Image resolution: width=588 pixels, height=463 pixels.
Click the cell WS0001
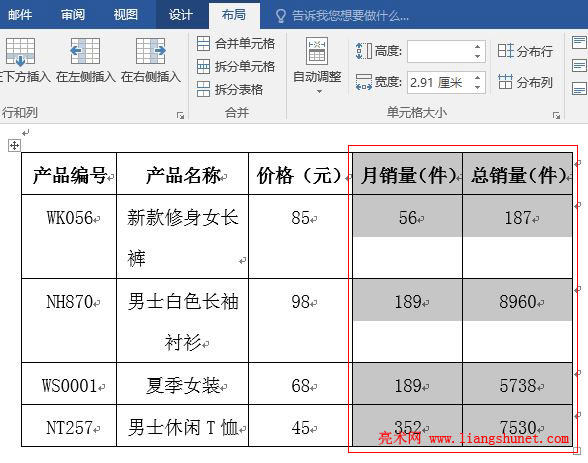pyautogui.click(x=69, y=385)
